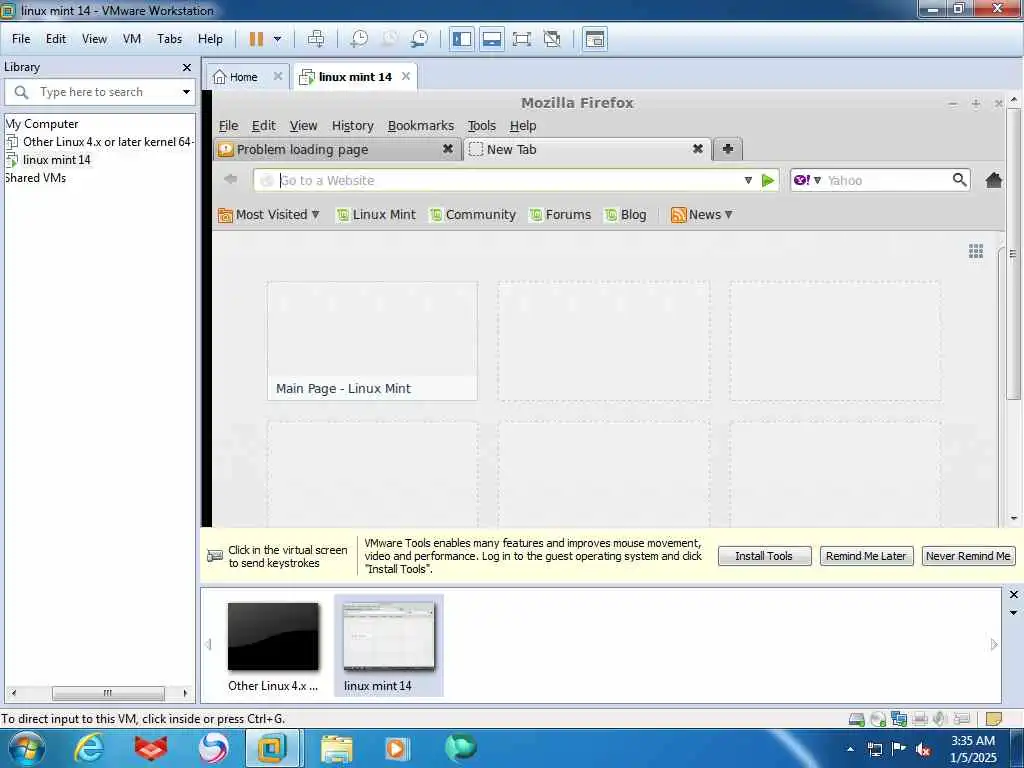Click the CD/DVD drive status icon
This screenshot has height=768, width=1024.
click(x=878, y=719)
